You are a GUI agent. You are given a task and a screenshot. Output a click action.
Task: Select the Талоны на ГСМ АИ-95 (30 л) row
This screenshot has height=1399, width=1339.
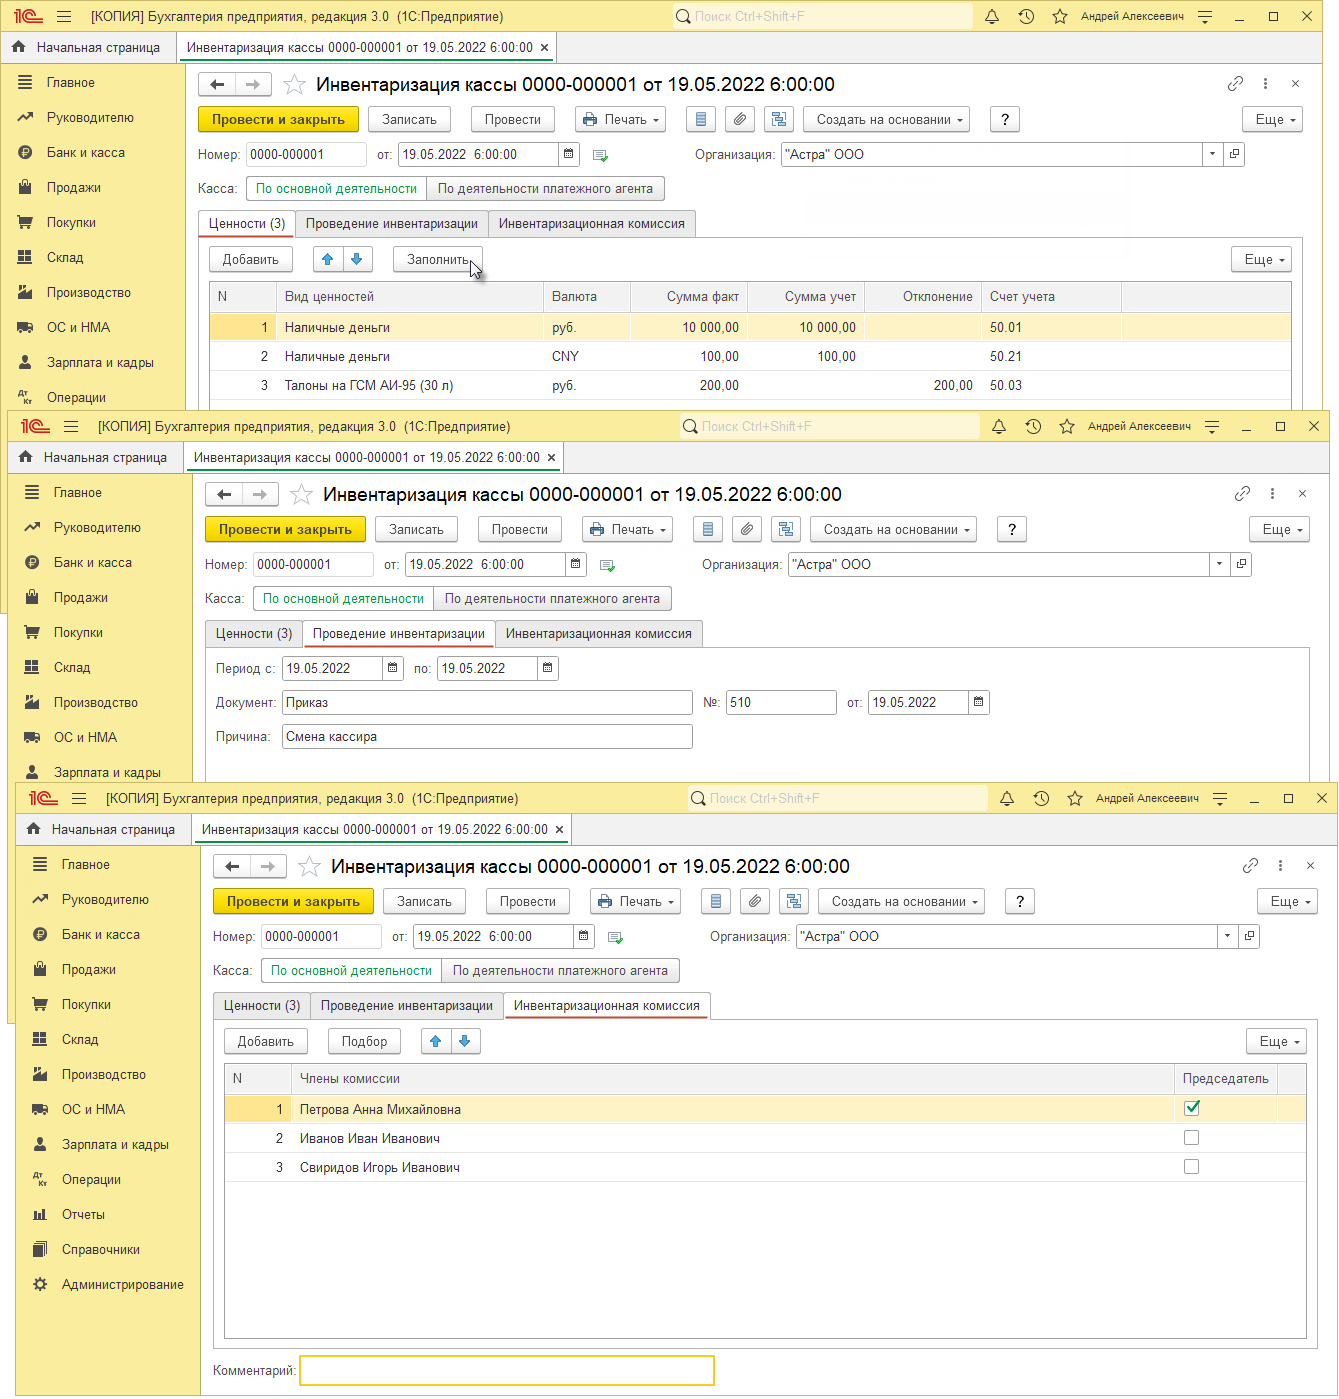click(750, 385)
